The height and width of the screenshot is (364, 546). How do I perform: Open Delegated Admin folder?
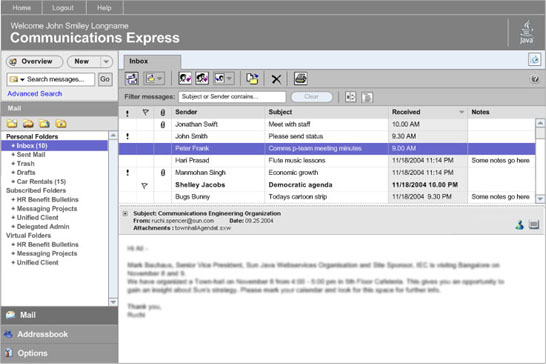click(x=43, y=226)
